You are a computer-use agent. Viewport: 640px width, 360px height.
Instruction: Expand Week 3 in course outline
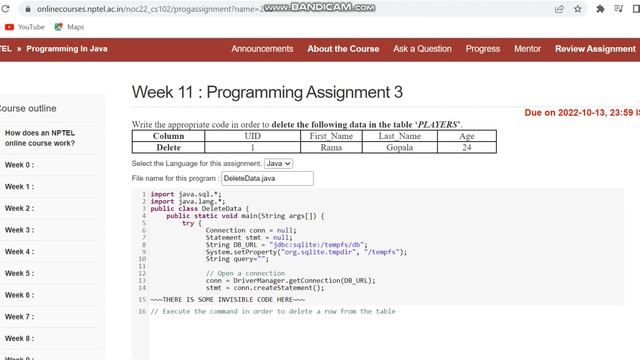coord(20,230)
